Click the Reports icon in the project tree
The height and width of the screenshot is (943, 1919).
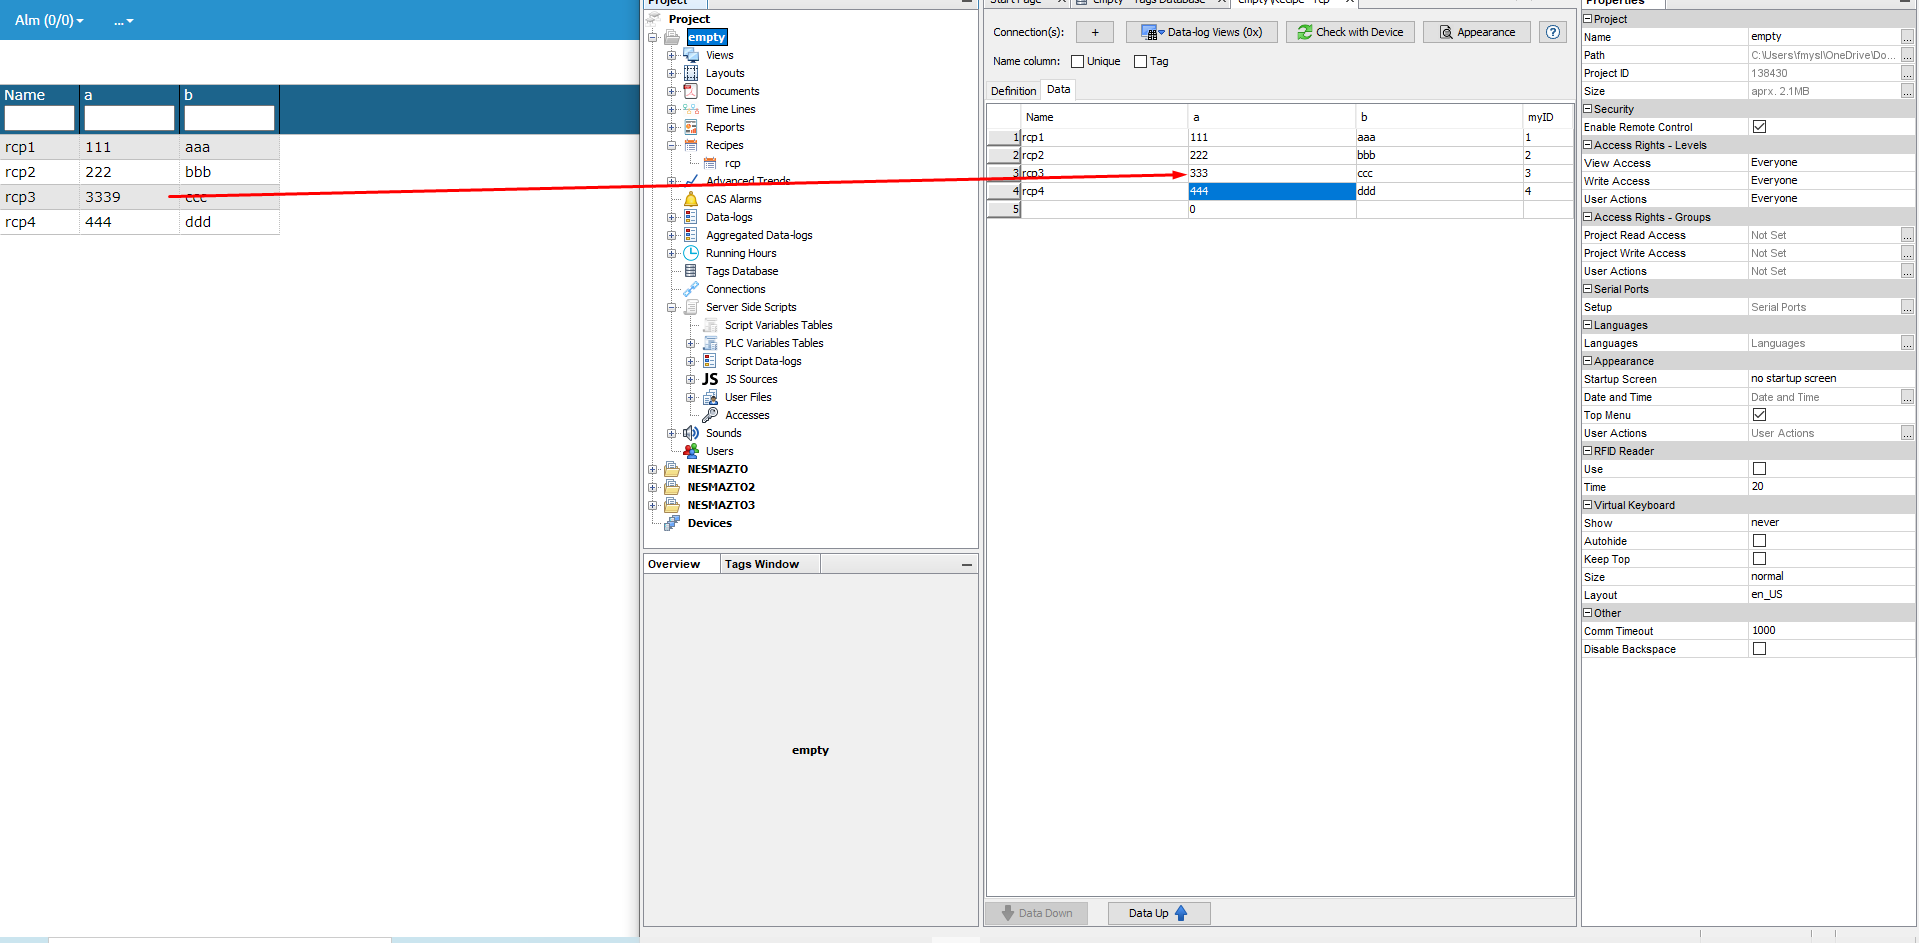click(691, 127)
